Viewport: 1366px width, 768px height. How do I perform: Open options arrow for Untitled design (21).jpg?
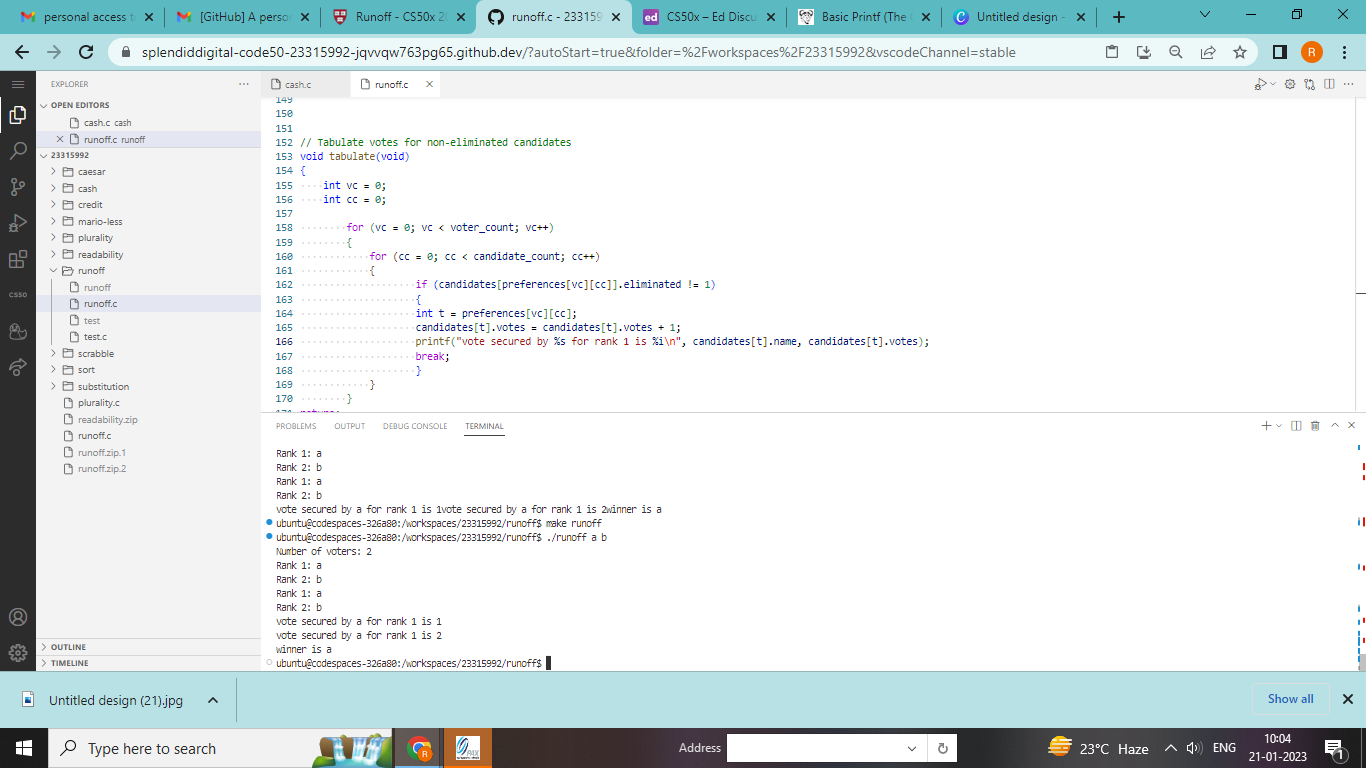(213, 701)
